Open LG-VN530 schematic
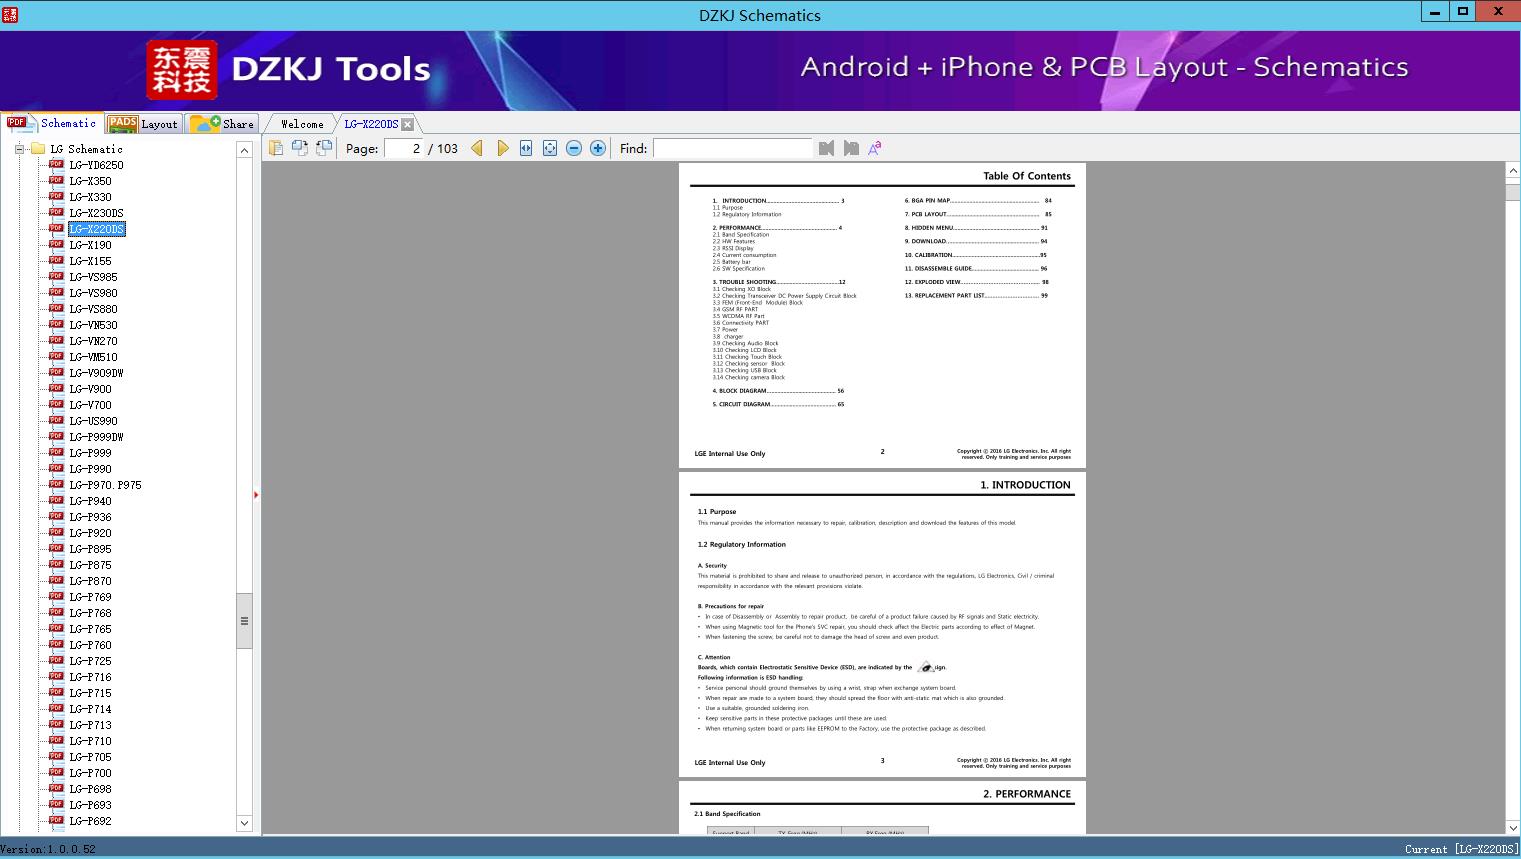 pos(93,325)
